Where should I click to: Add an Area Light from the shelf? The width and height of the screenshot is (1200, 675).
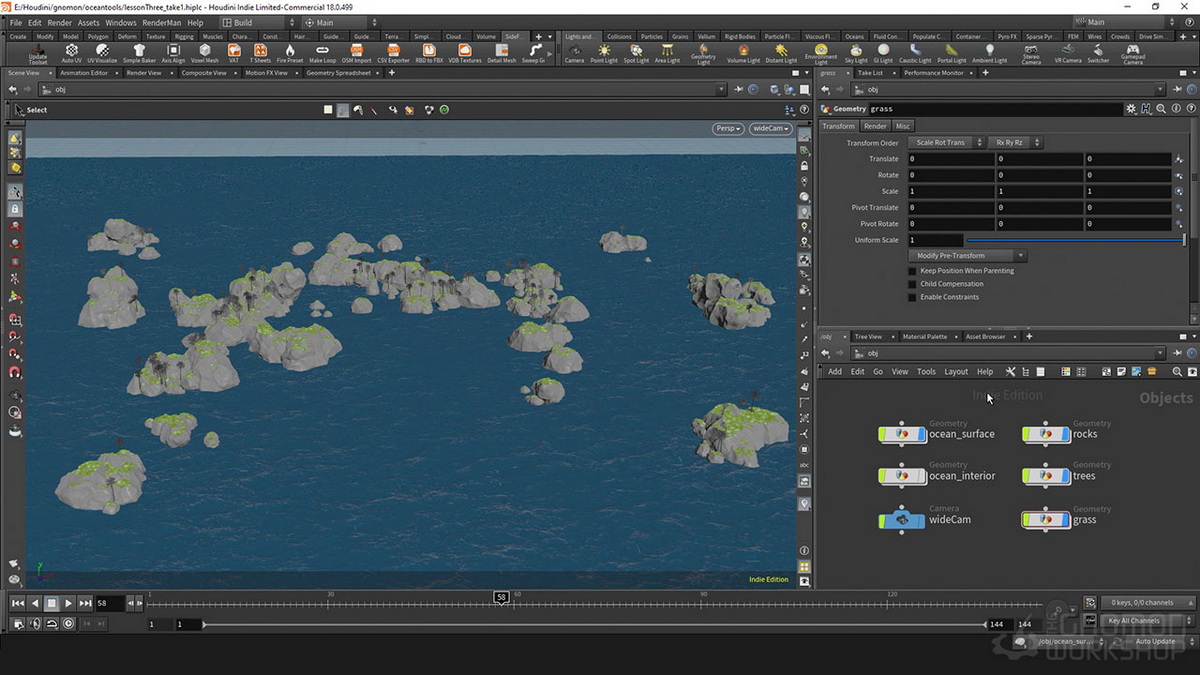click(x=667, y=53)
